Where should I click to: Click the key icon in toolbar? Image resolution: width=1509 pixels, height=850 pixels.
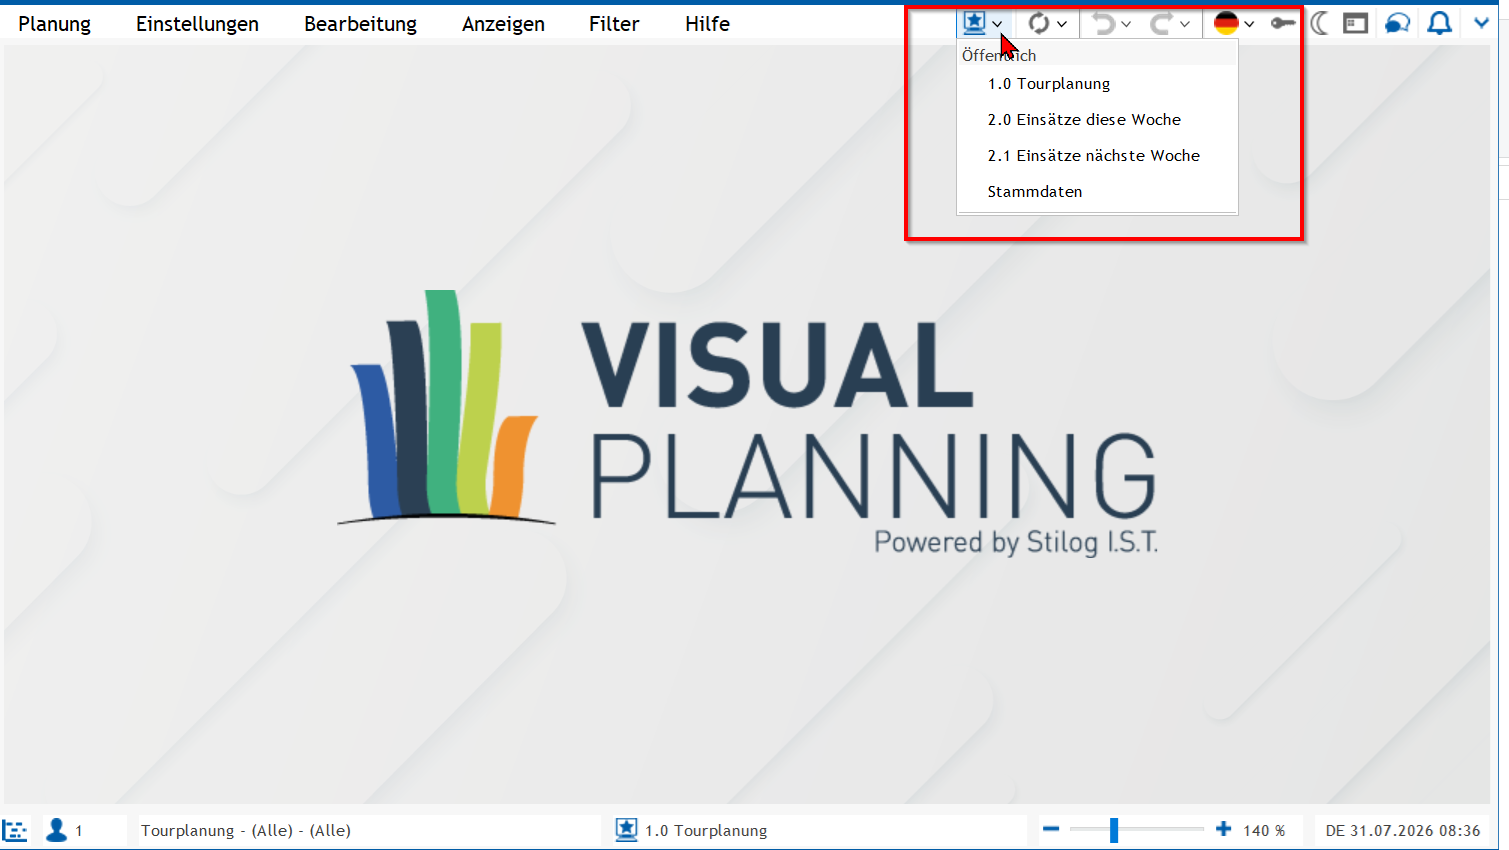coord(1283,23)
